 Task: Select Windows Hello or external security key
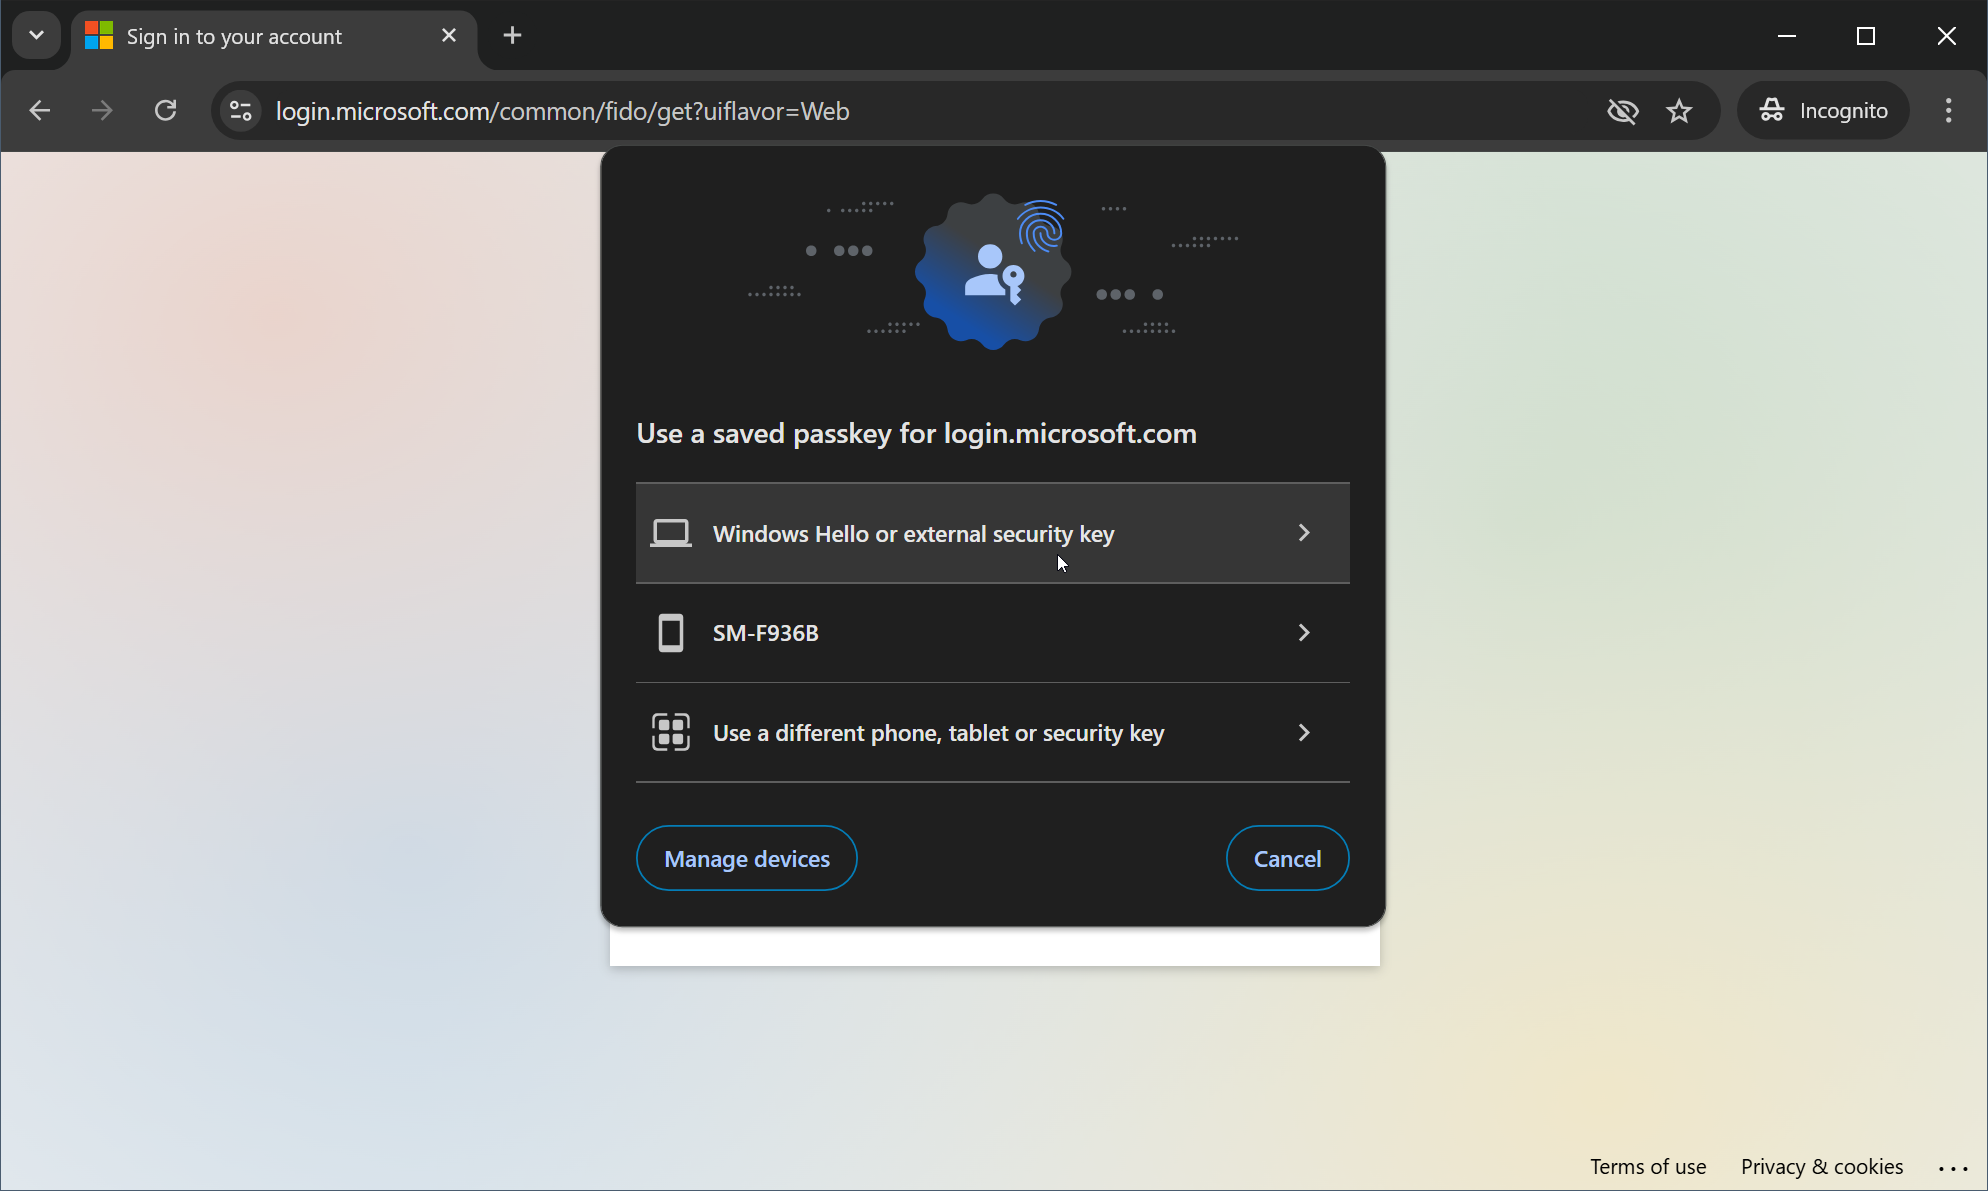(x=912, y=534)
